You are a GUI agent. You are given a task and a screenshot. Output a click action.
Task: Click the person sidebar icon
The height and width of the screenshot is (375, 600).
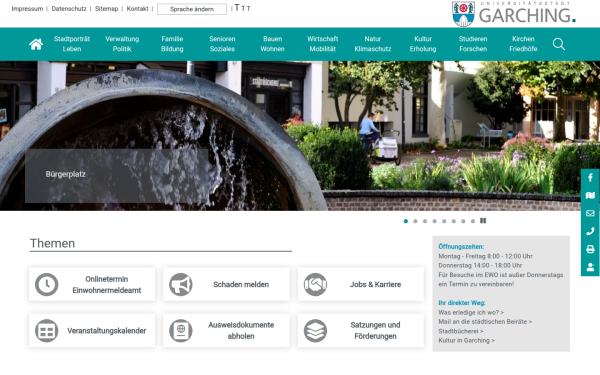(x=590, y=267)
